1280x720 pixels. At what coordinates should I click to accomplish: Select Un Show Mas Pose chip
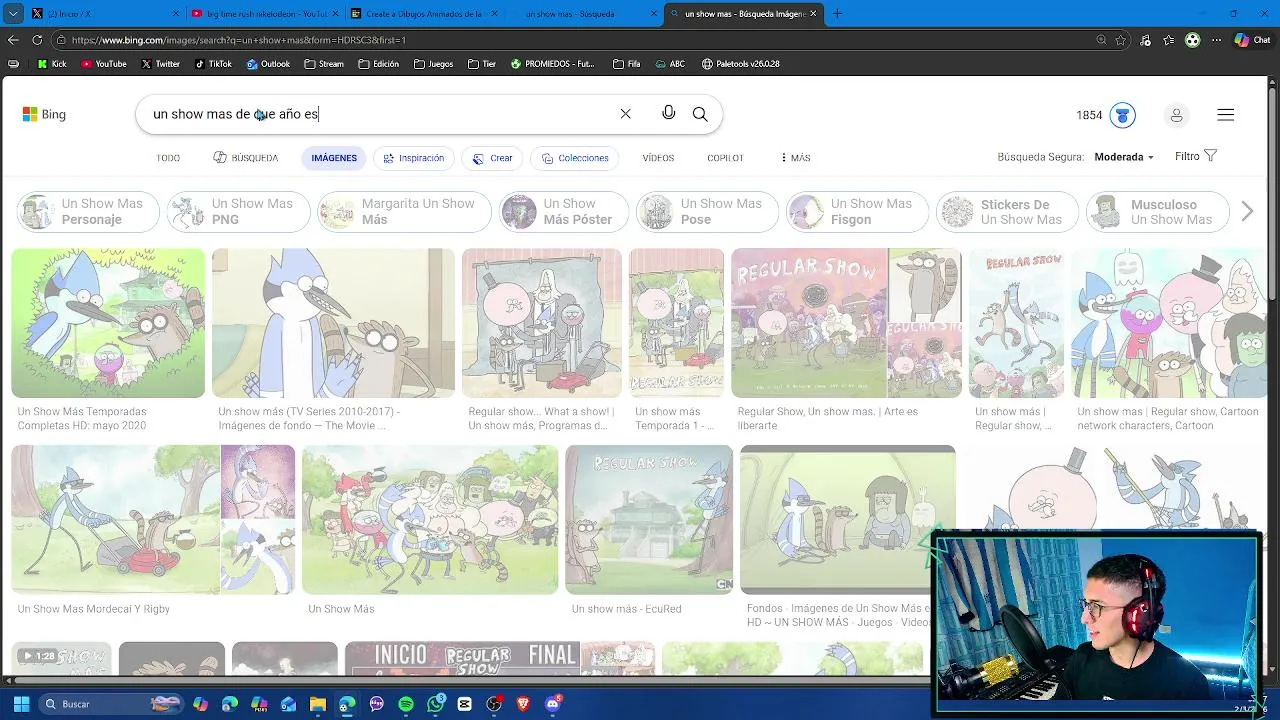click(707, 212)
